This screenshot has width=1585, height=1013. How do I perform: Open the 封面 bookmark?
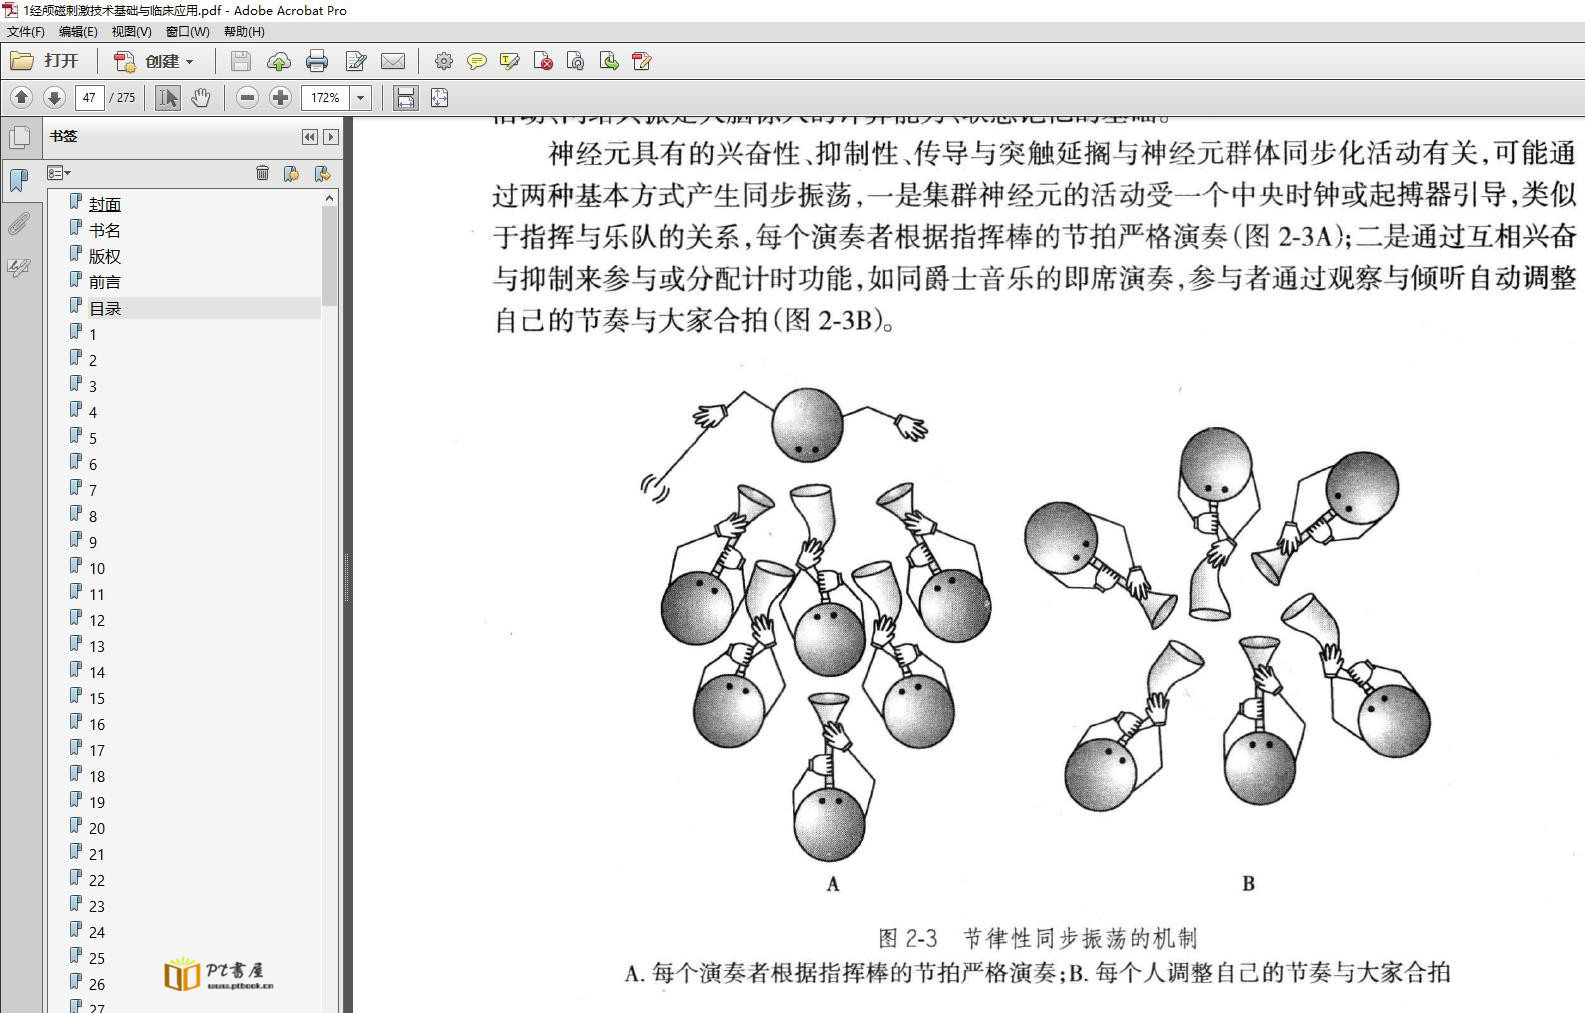click(105, 204)
